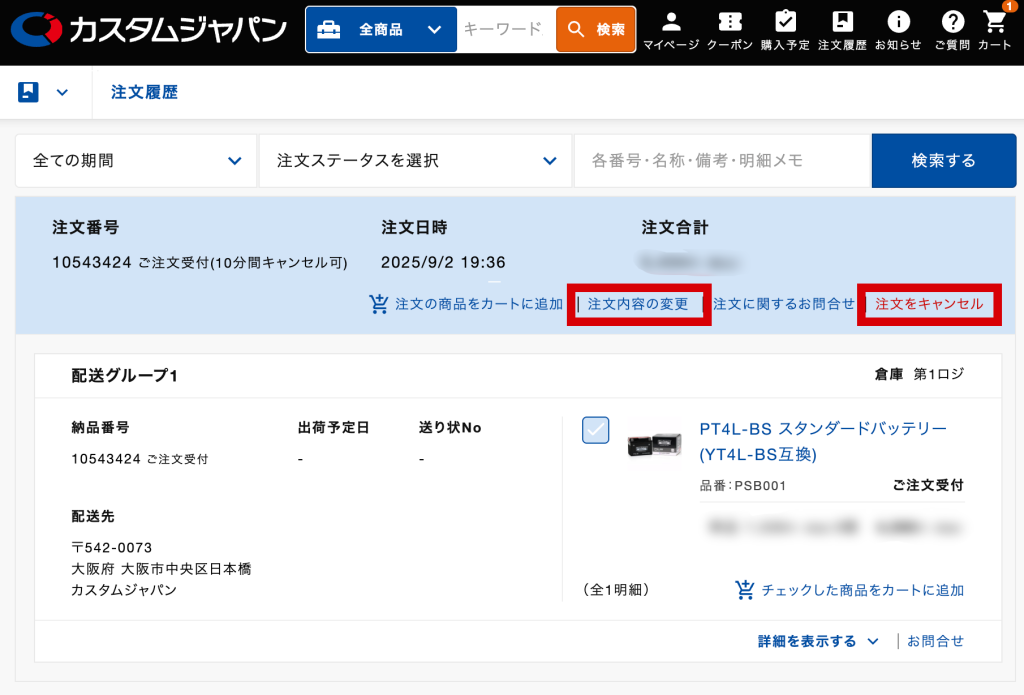
Task: Open the 注文ステータスを選択 dropdown
Action: [x=415, y=160]
